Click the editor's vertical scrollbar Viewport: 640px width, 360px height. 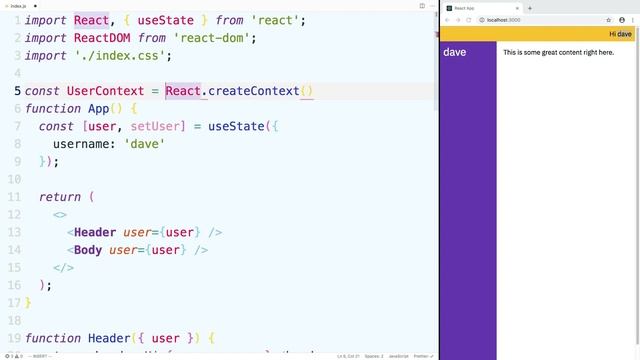[x=436, y=61]
